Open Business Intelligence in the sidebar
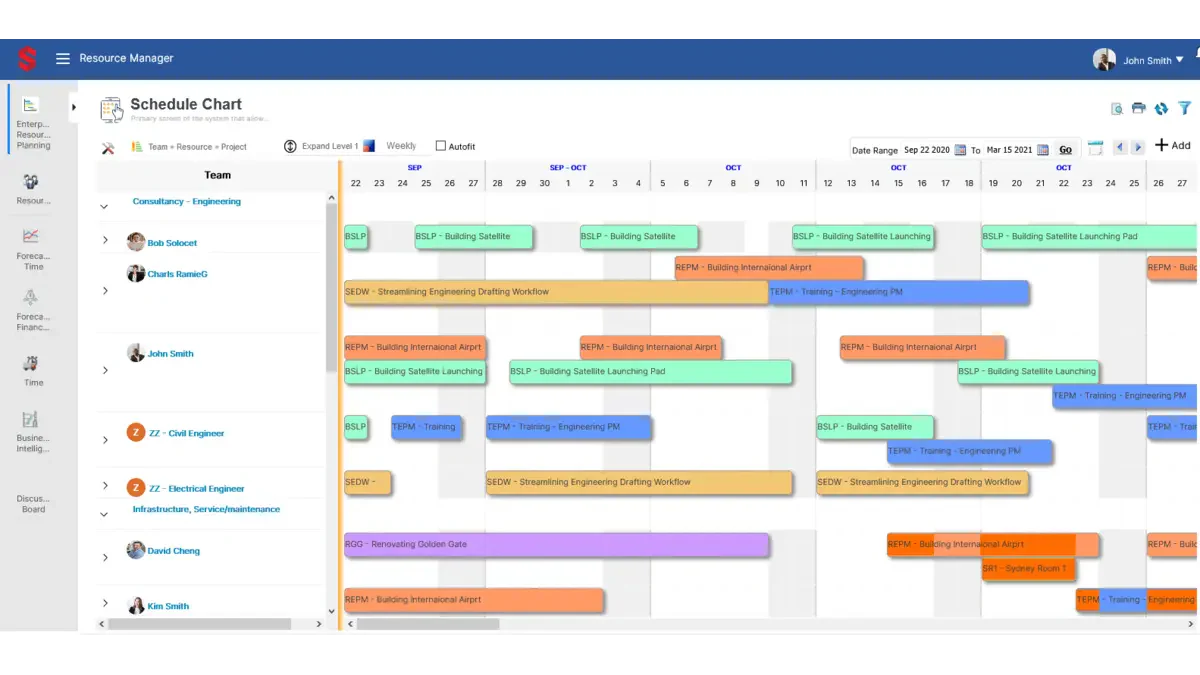The height and width of the screenshot is (675, 1200). tap(33, 431)
